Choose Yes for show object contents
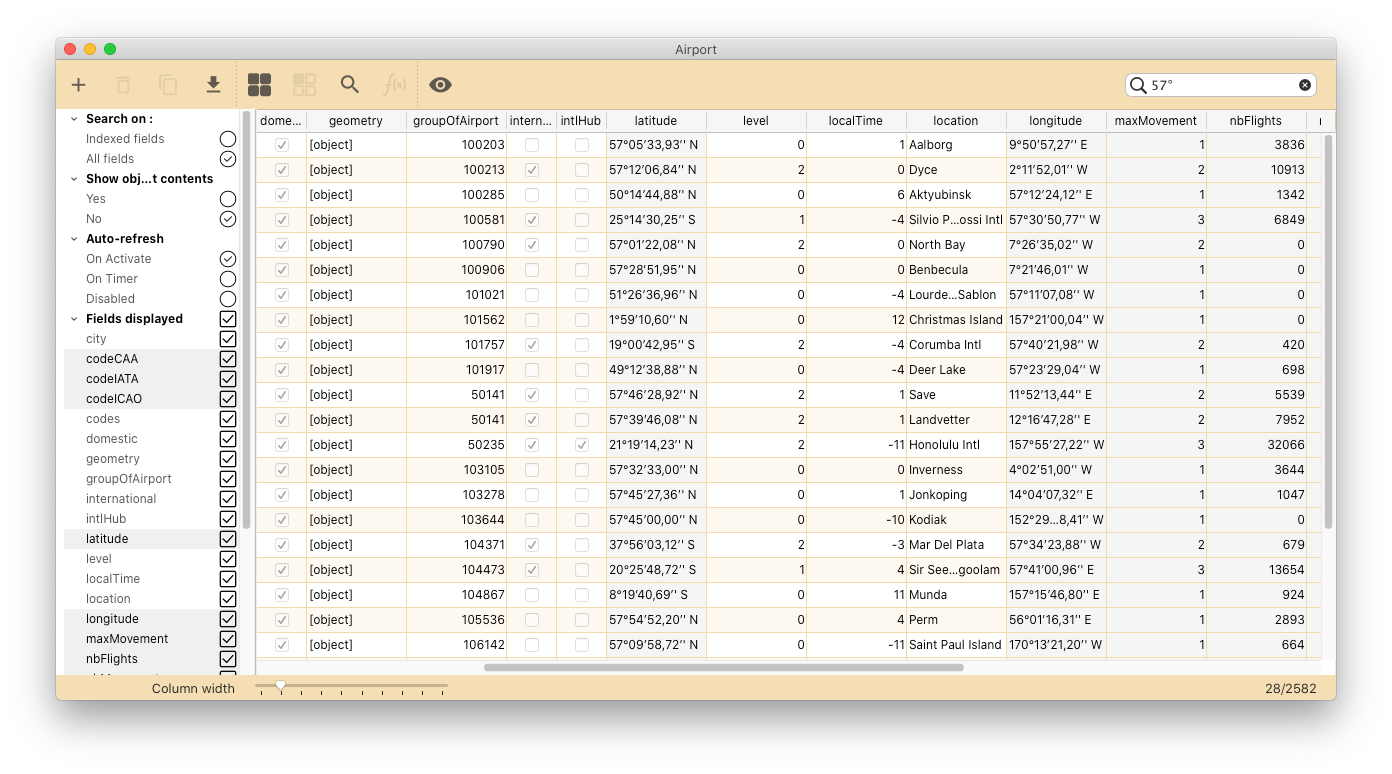Screen dimensions: 1392x774 click(x=228, y=199)
